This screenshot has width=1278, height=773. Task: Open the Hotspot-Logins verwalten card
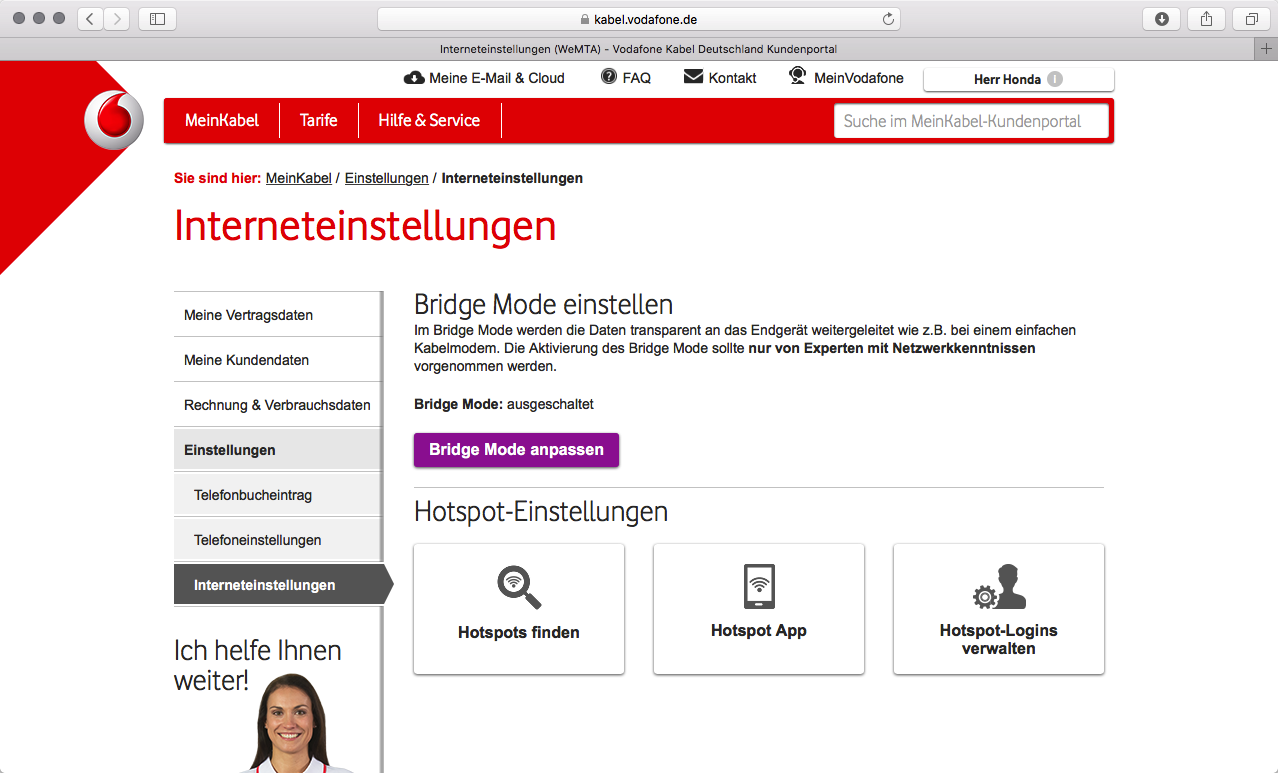(x=999, y=609)
